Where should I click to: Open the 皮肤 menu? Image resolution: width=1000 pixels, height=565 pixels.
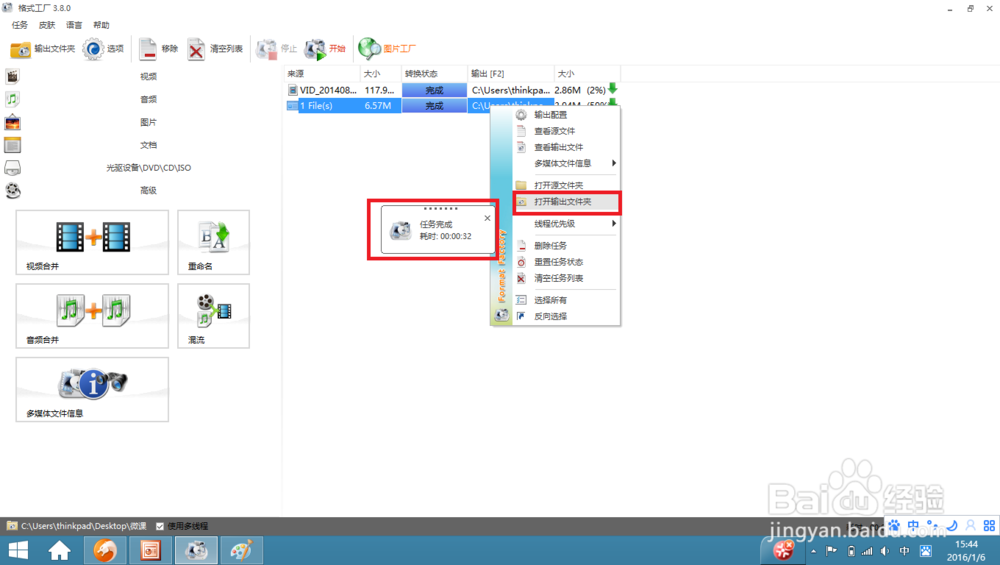[47, 25]
